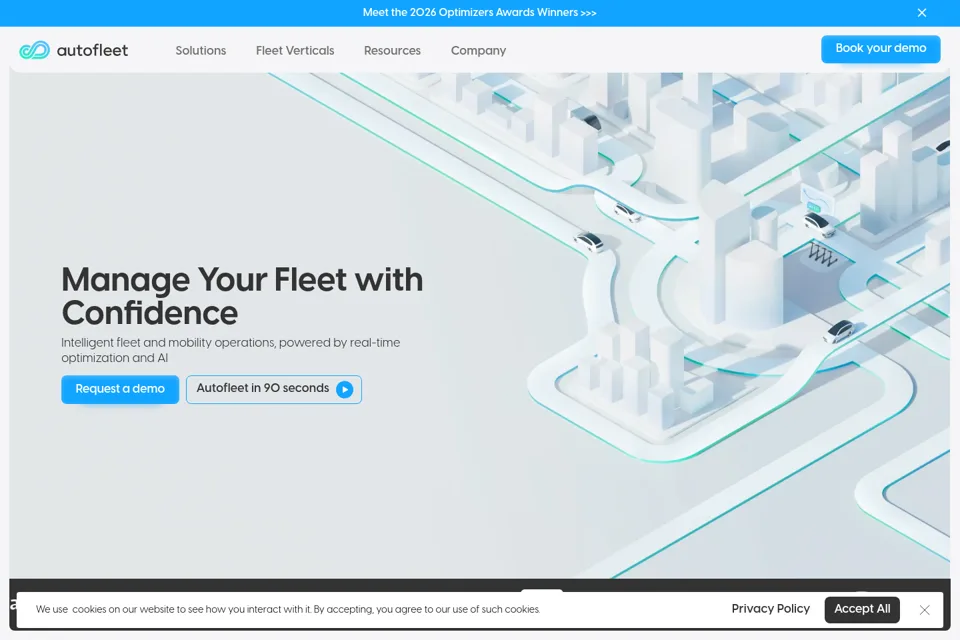960x640 pixels.
Task: Click the autofleet logo
Action: (x=73, y=50)
